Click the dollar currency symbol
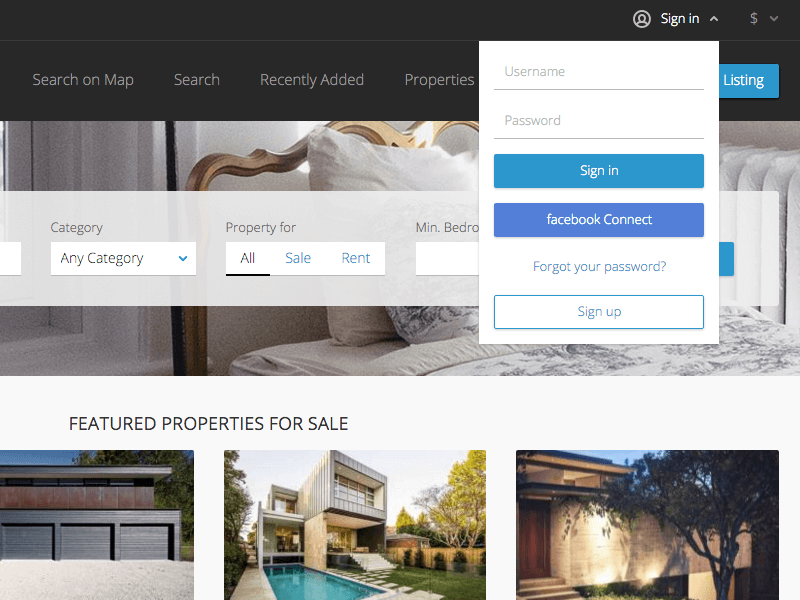 (754, 19)
